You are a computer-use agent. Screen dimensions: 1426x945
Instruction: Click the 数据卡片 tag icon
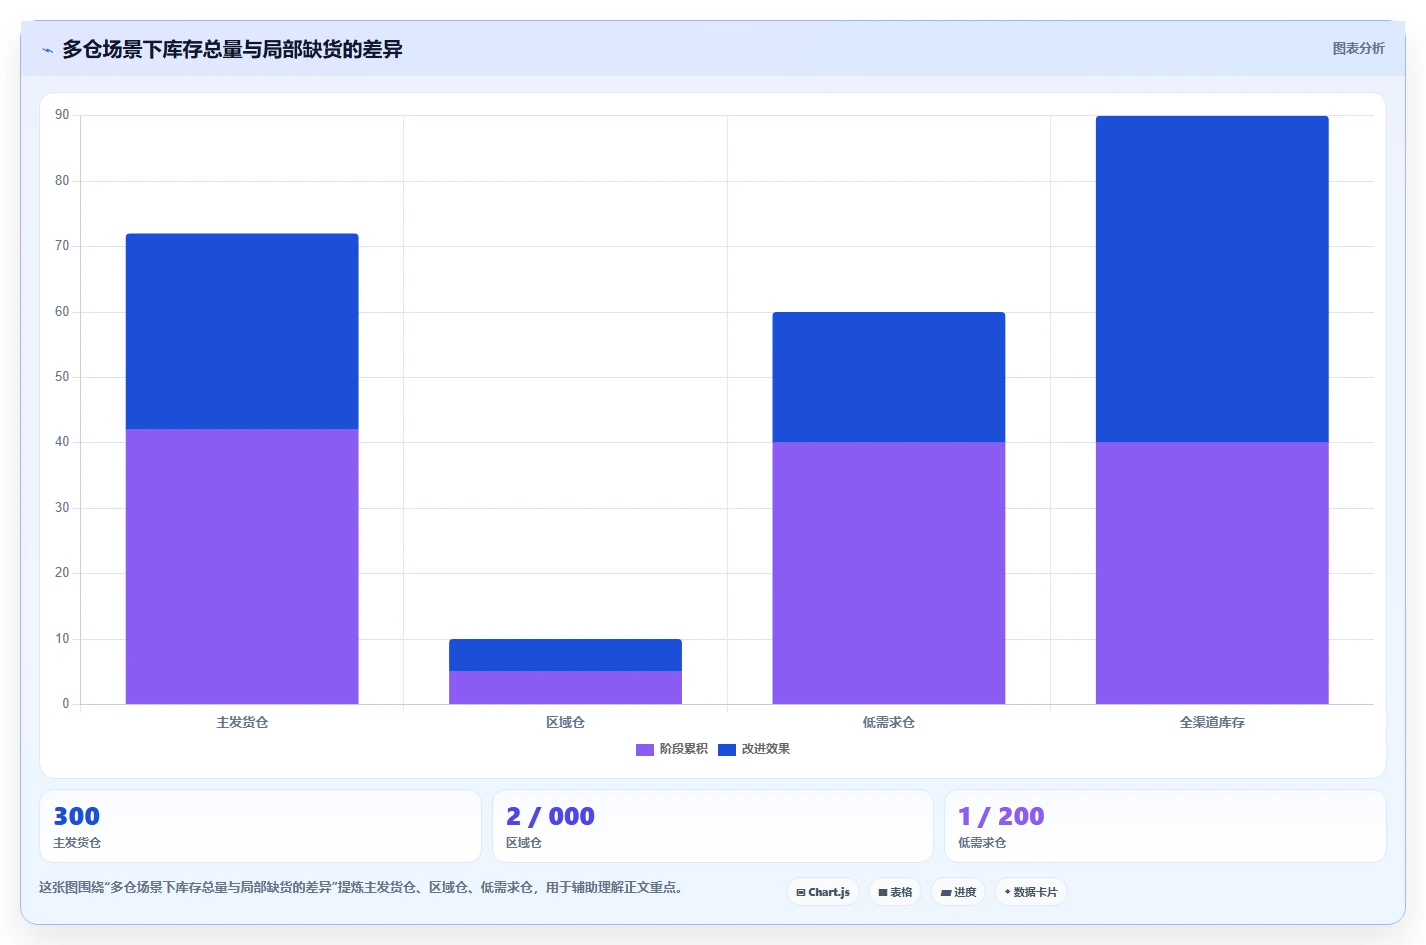pyautogui.click(x=1007, y=892)
